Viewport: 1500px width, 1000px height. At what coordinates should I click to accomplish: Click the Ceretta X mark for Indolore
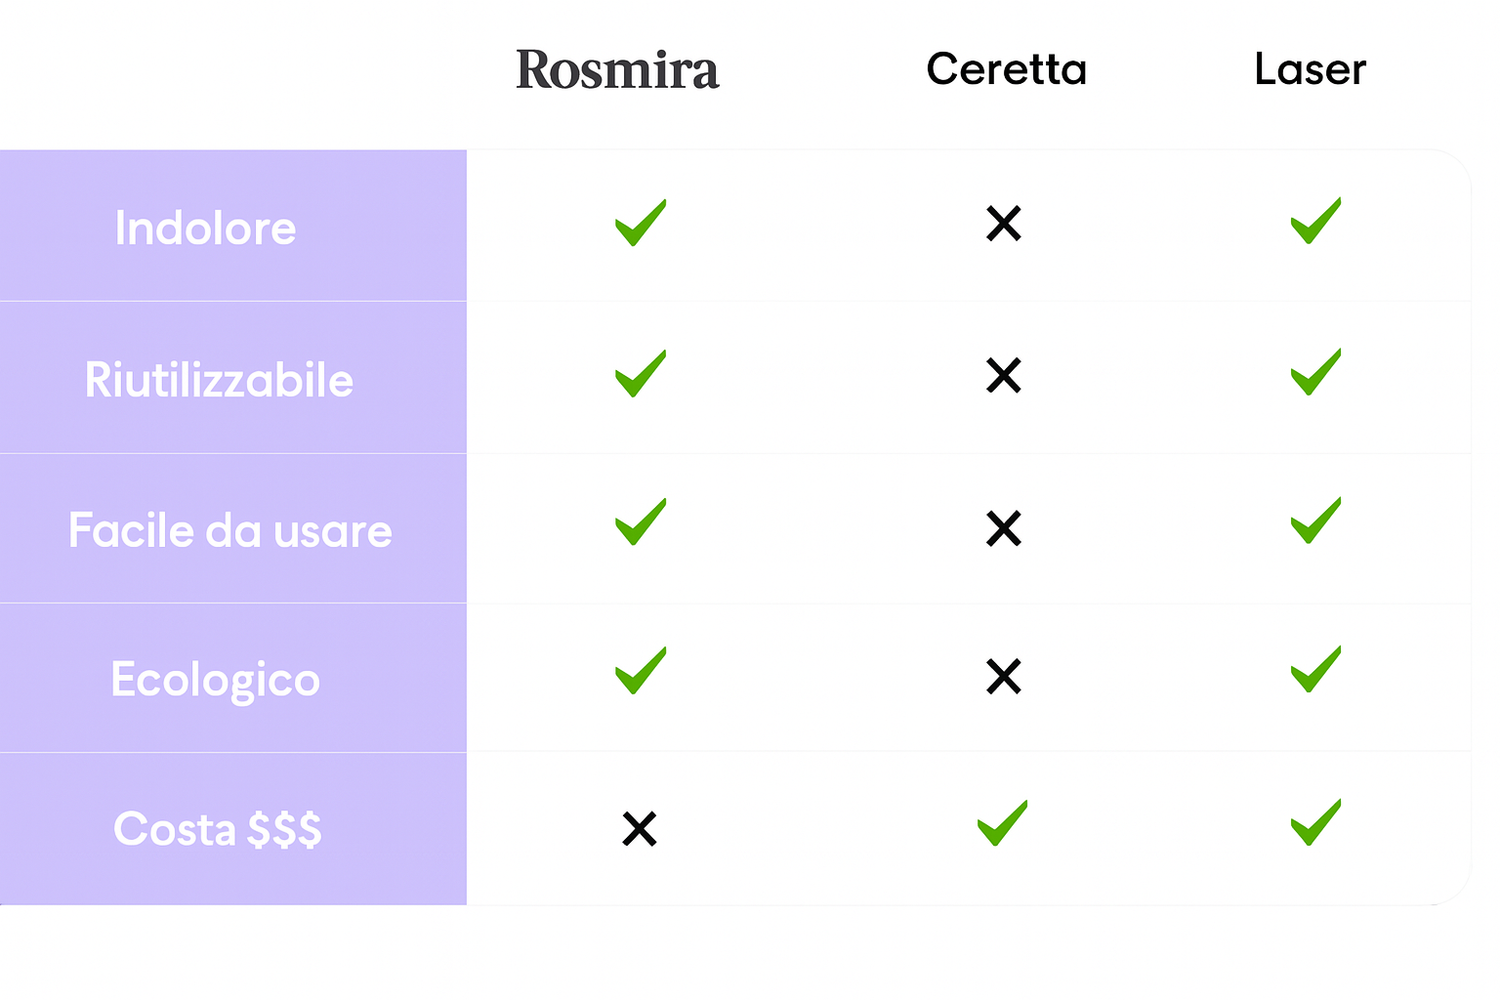[1003, 223]
